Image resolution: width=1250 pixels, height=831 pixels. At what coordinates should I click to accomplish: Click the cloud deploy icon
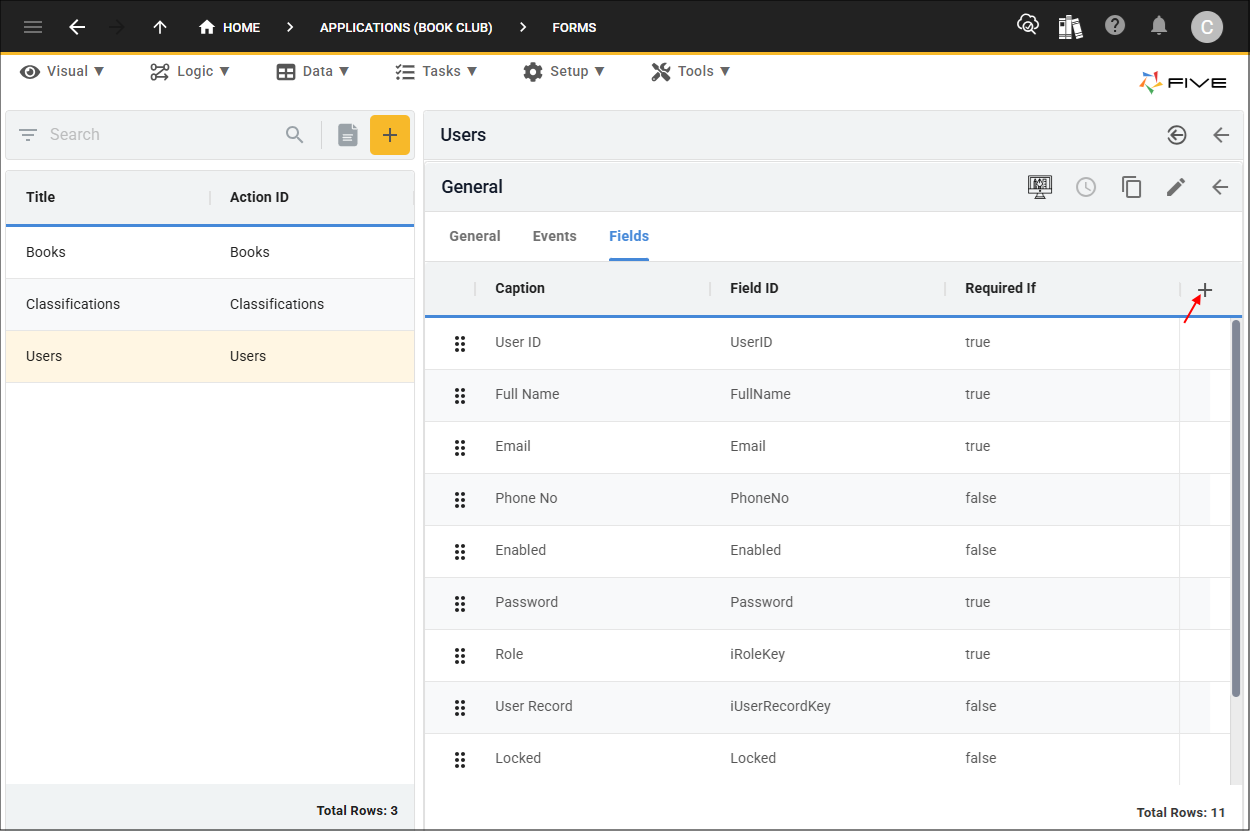[x=1027, y=26]
